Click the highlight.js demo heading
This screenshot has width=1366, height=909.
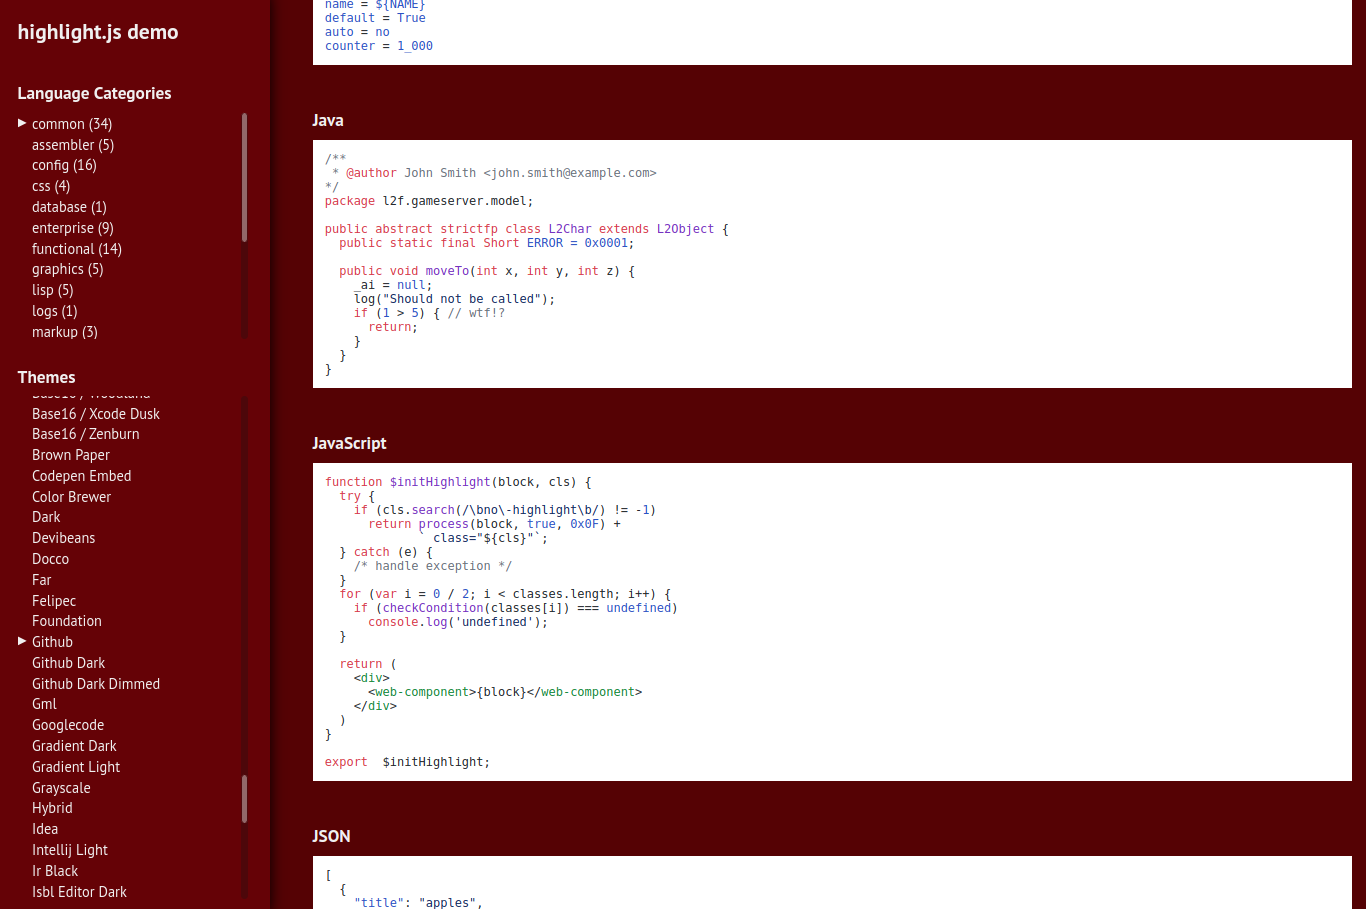tap(97, 32)
